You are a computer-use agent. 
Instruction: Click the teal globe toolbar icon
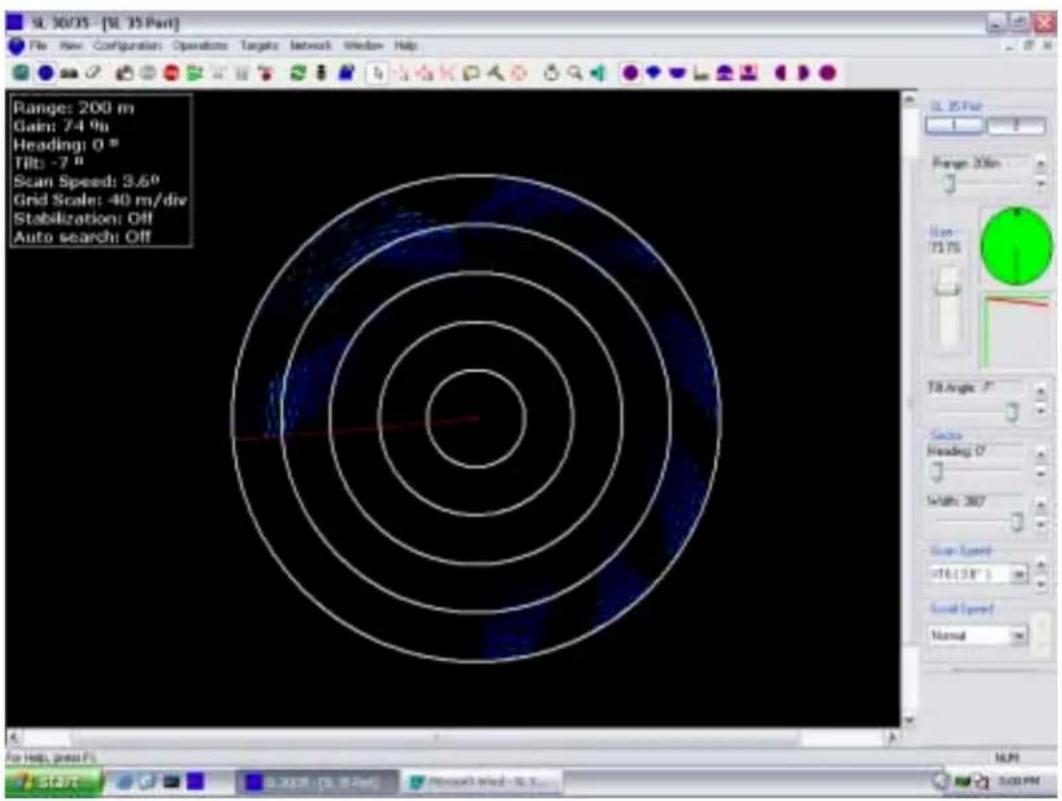(x=21, y=72)
